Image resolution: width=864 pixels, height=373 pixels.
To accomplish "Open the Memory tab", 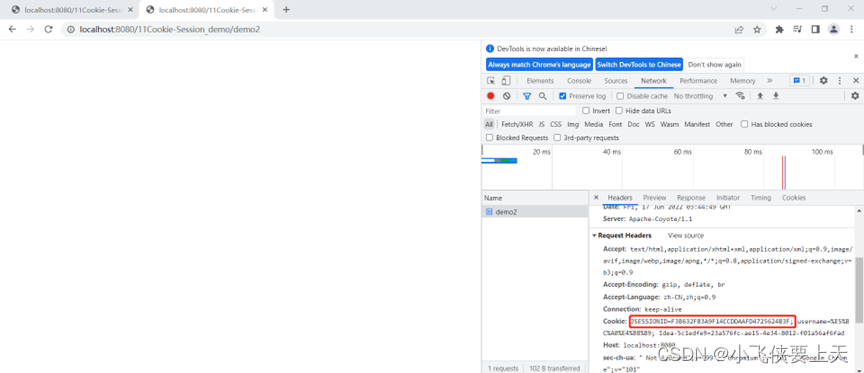I will click(x=743, y=81).
